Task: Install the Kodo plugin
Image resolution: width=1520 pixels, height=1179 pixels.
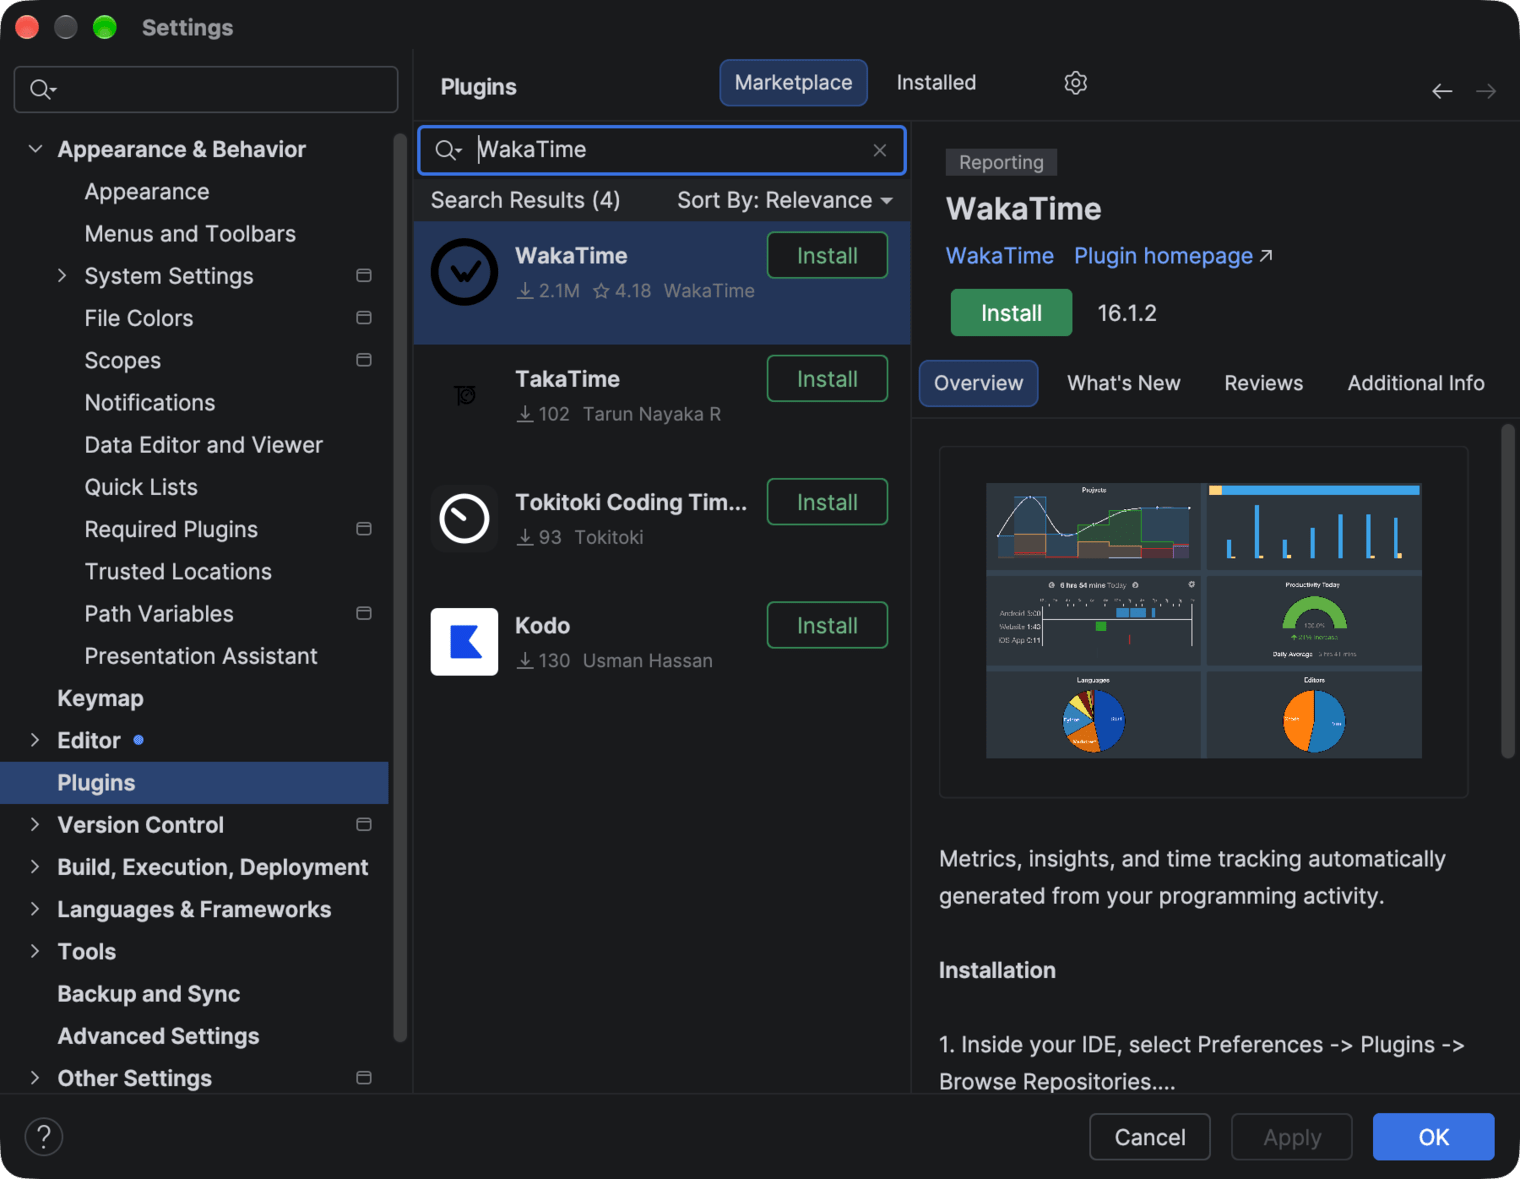Action: point(827,626)
